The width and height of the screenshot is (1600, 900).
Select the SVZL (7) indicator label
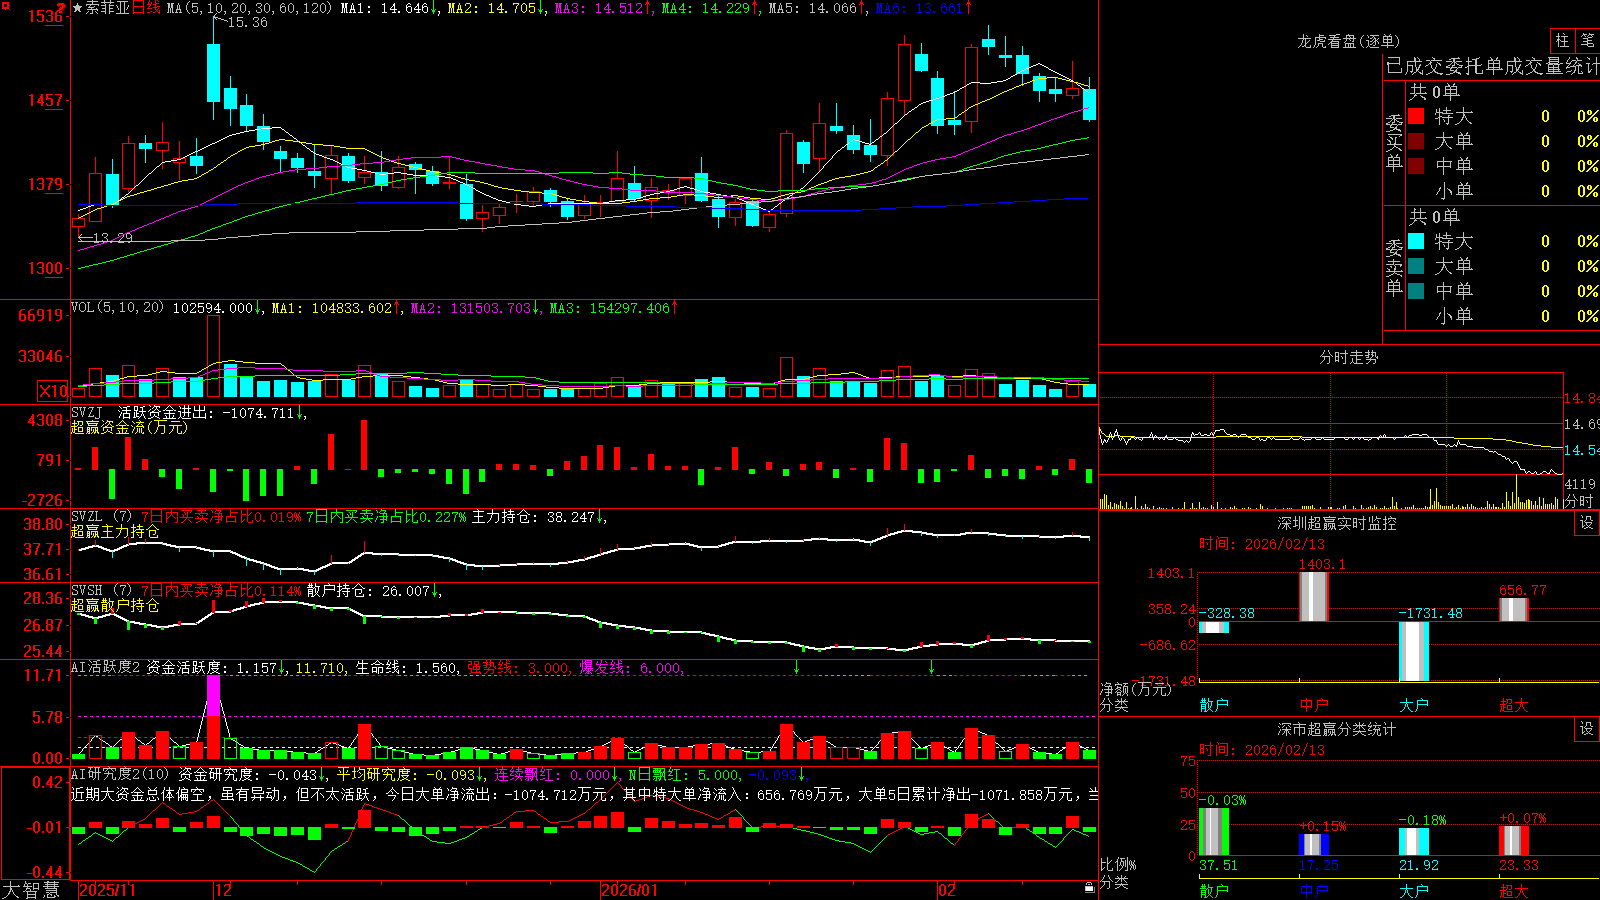(101, 517)
